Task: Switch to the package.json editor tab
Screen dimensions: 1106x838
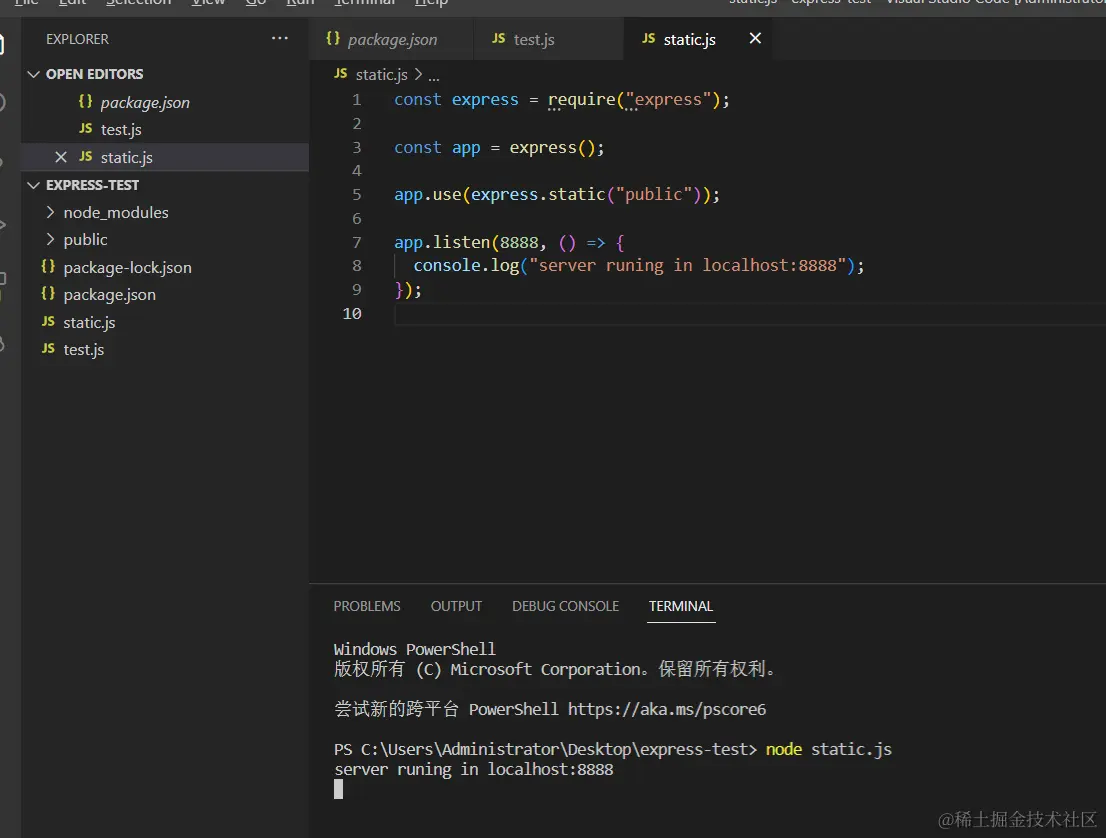Action: click(392, 39)
